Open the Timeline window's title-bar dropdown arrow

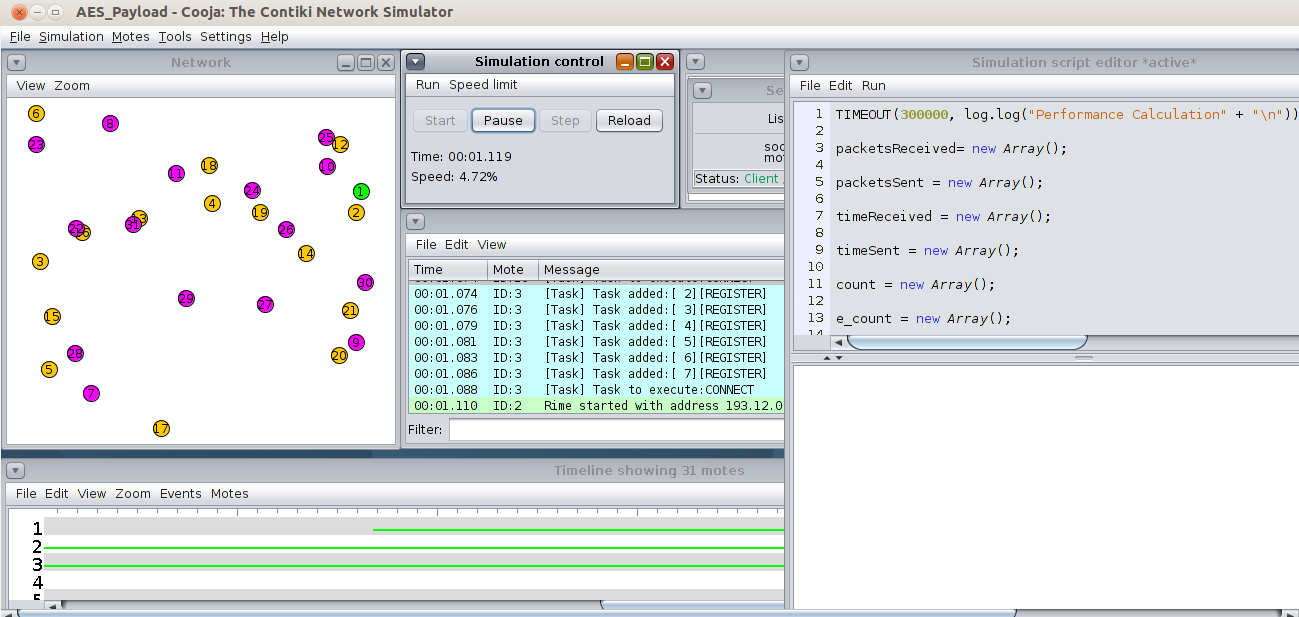16,470
